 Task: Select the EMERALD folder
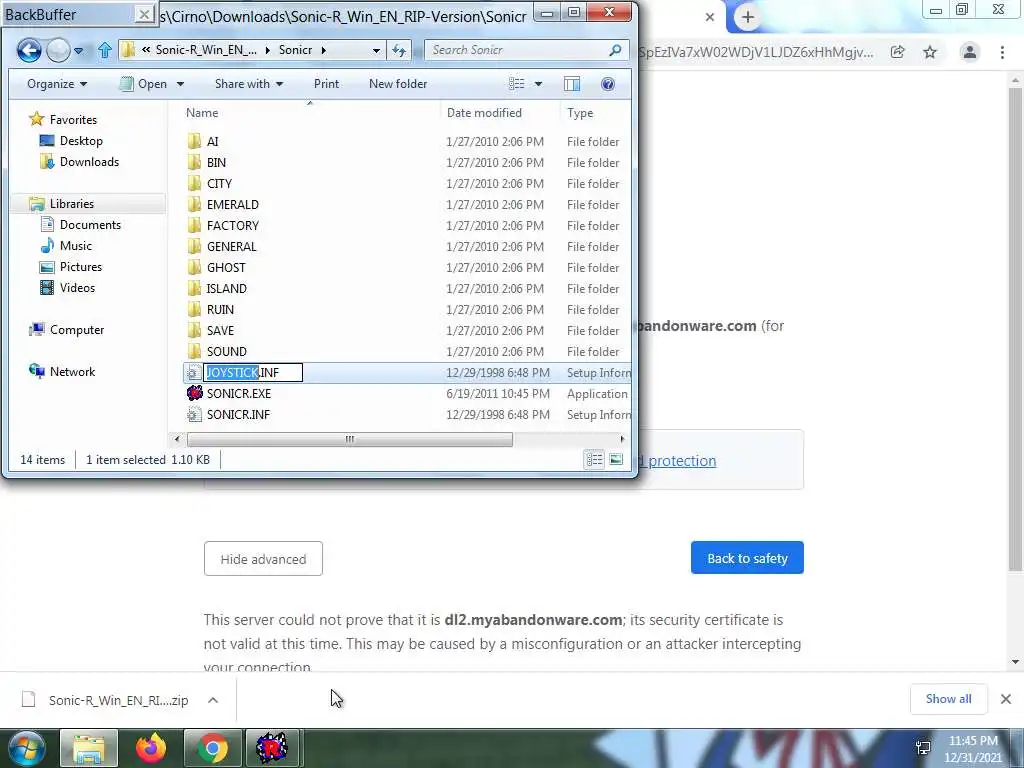(x=232, y=204)
